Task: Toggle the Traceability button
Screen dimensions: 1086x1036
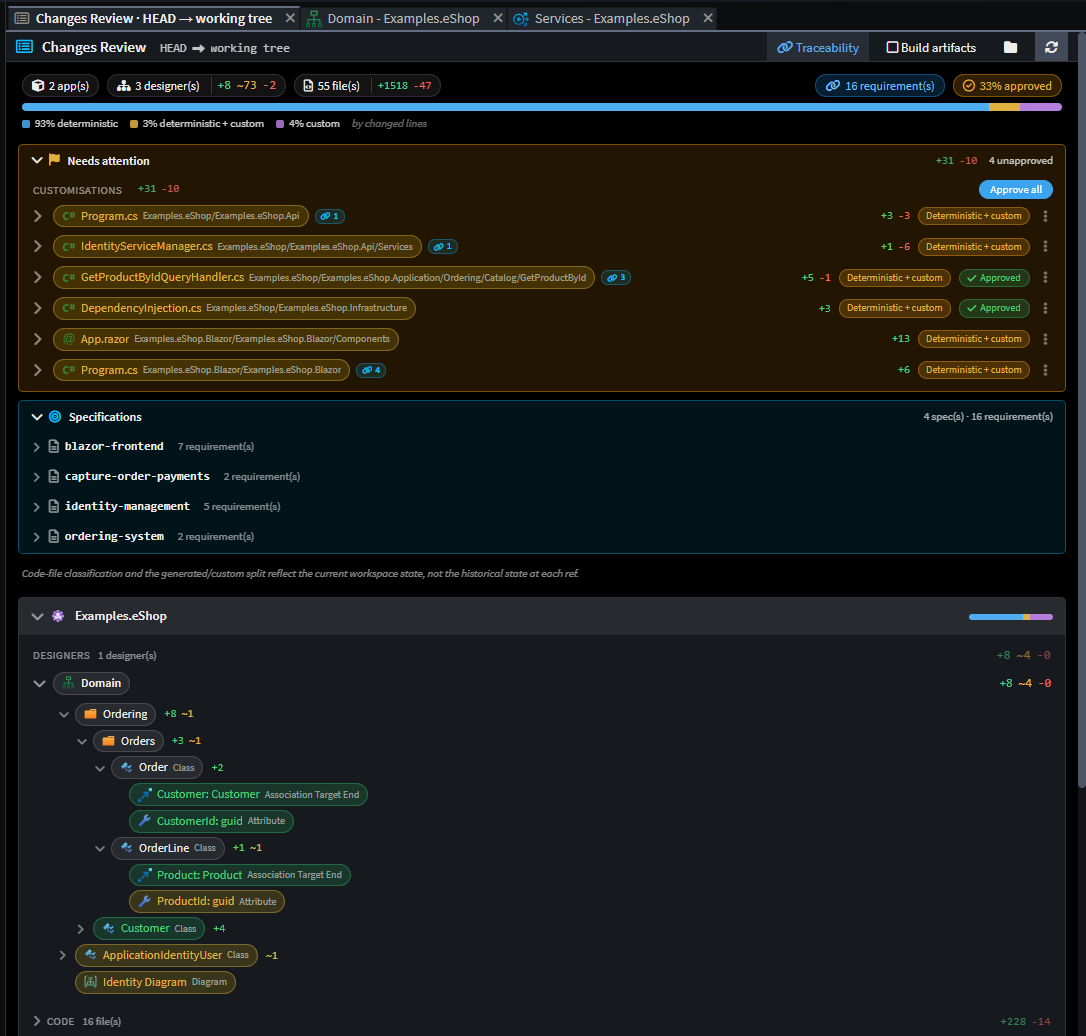Action: coord(818,47)
